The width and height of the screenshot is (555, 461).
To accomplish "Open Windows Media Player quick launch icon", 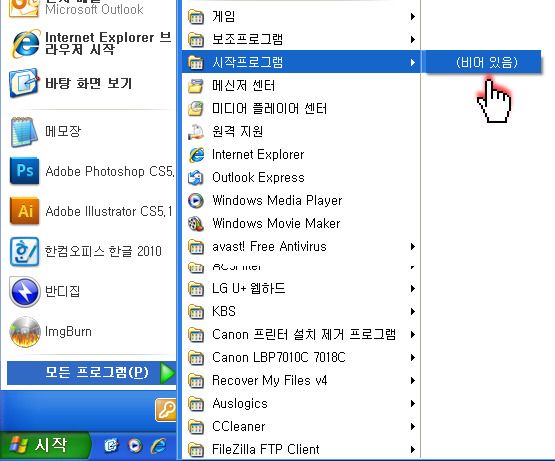I will (135, 446).
